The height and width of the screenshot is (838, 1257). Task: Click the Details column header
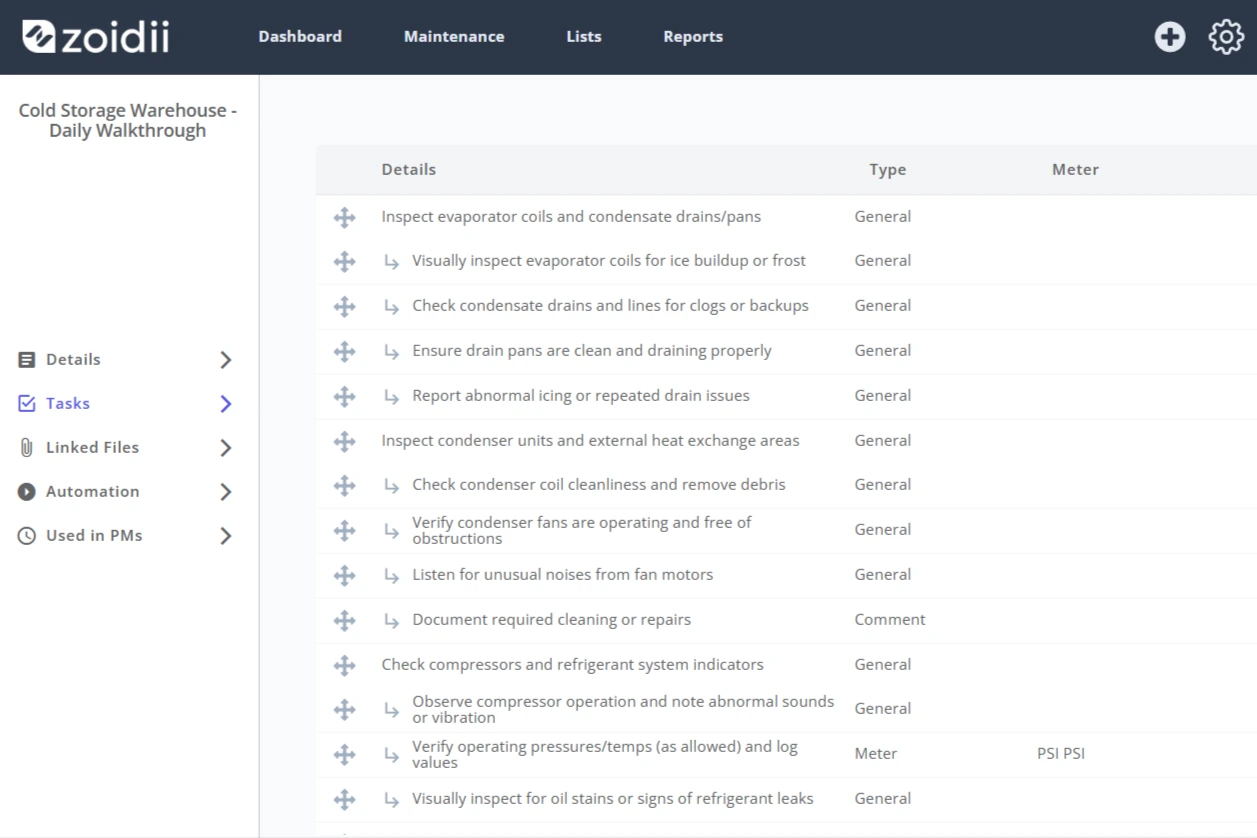pos(409,170)
